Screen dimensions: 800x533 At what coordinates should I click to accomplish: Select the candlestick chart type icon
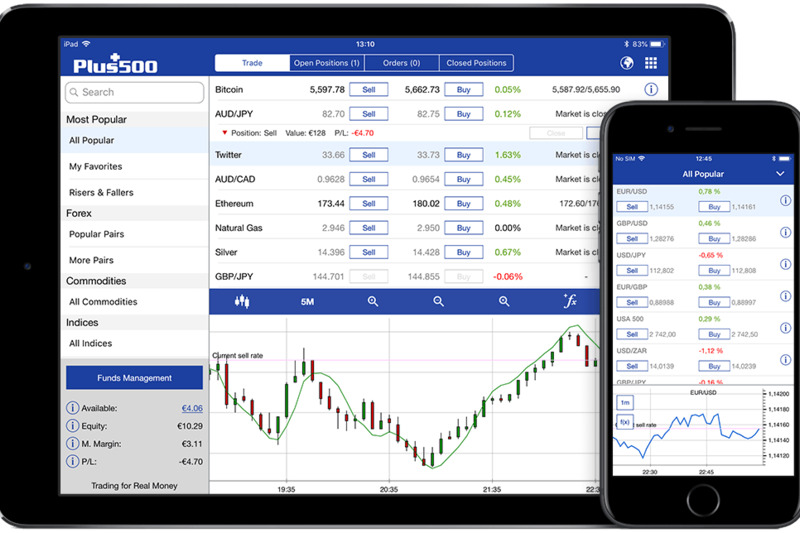[x=241, y=301]
